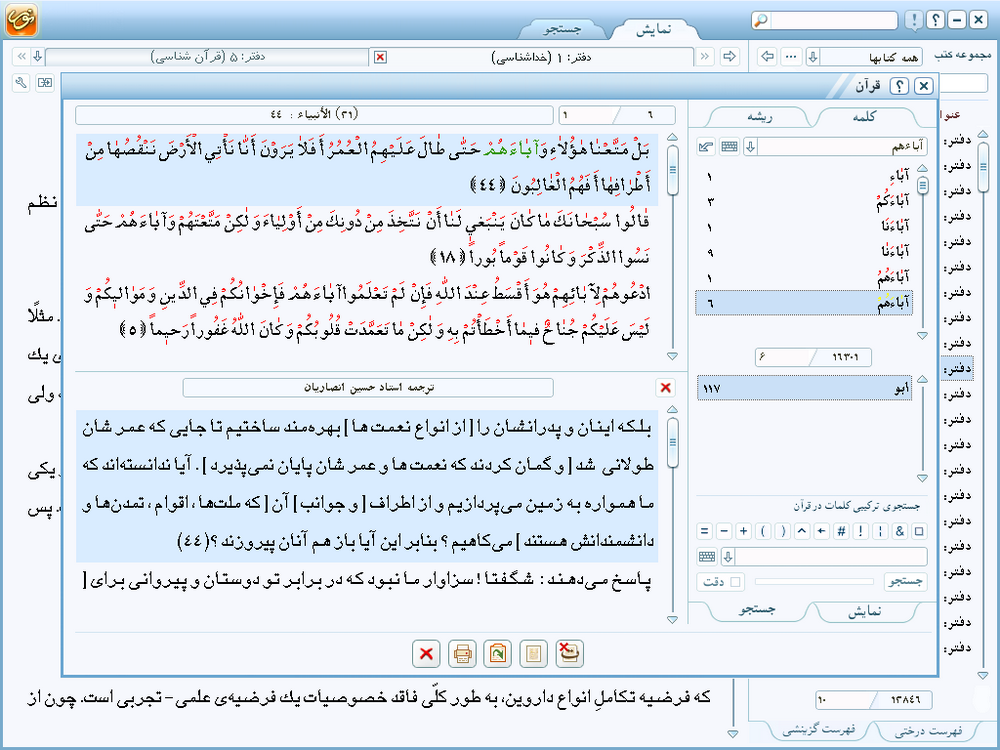This screenshot has width=1000, height=750.
Task: Click the print icon in Quran dialog
Action: click(462, 654)
